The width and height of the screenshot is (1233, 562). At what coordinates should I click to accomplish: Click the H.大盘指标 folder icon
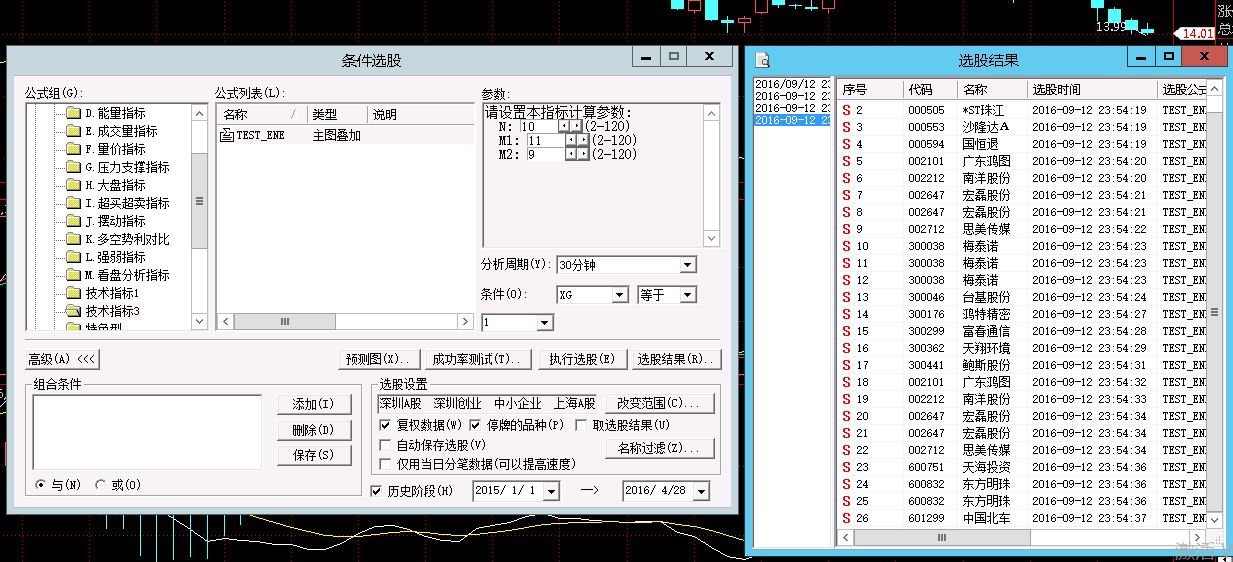click(x=73, y=185)
